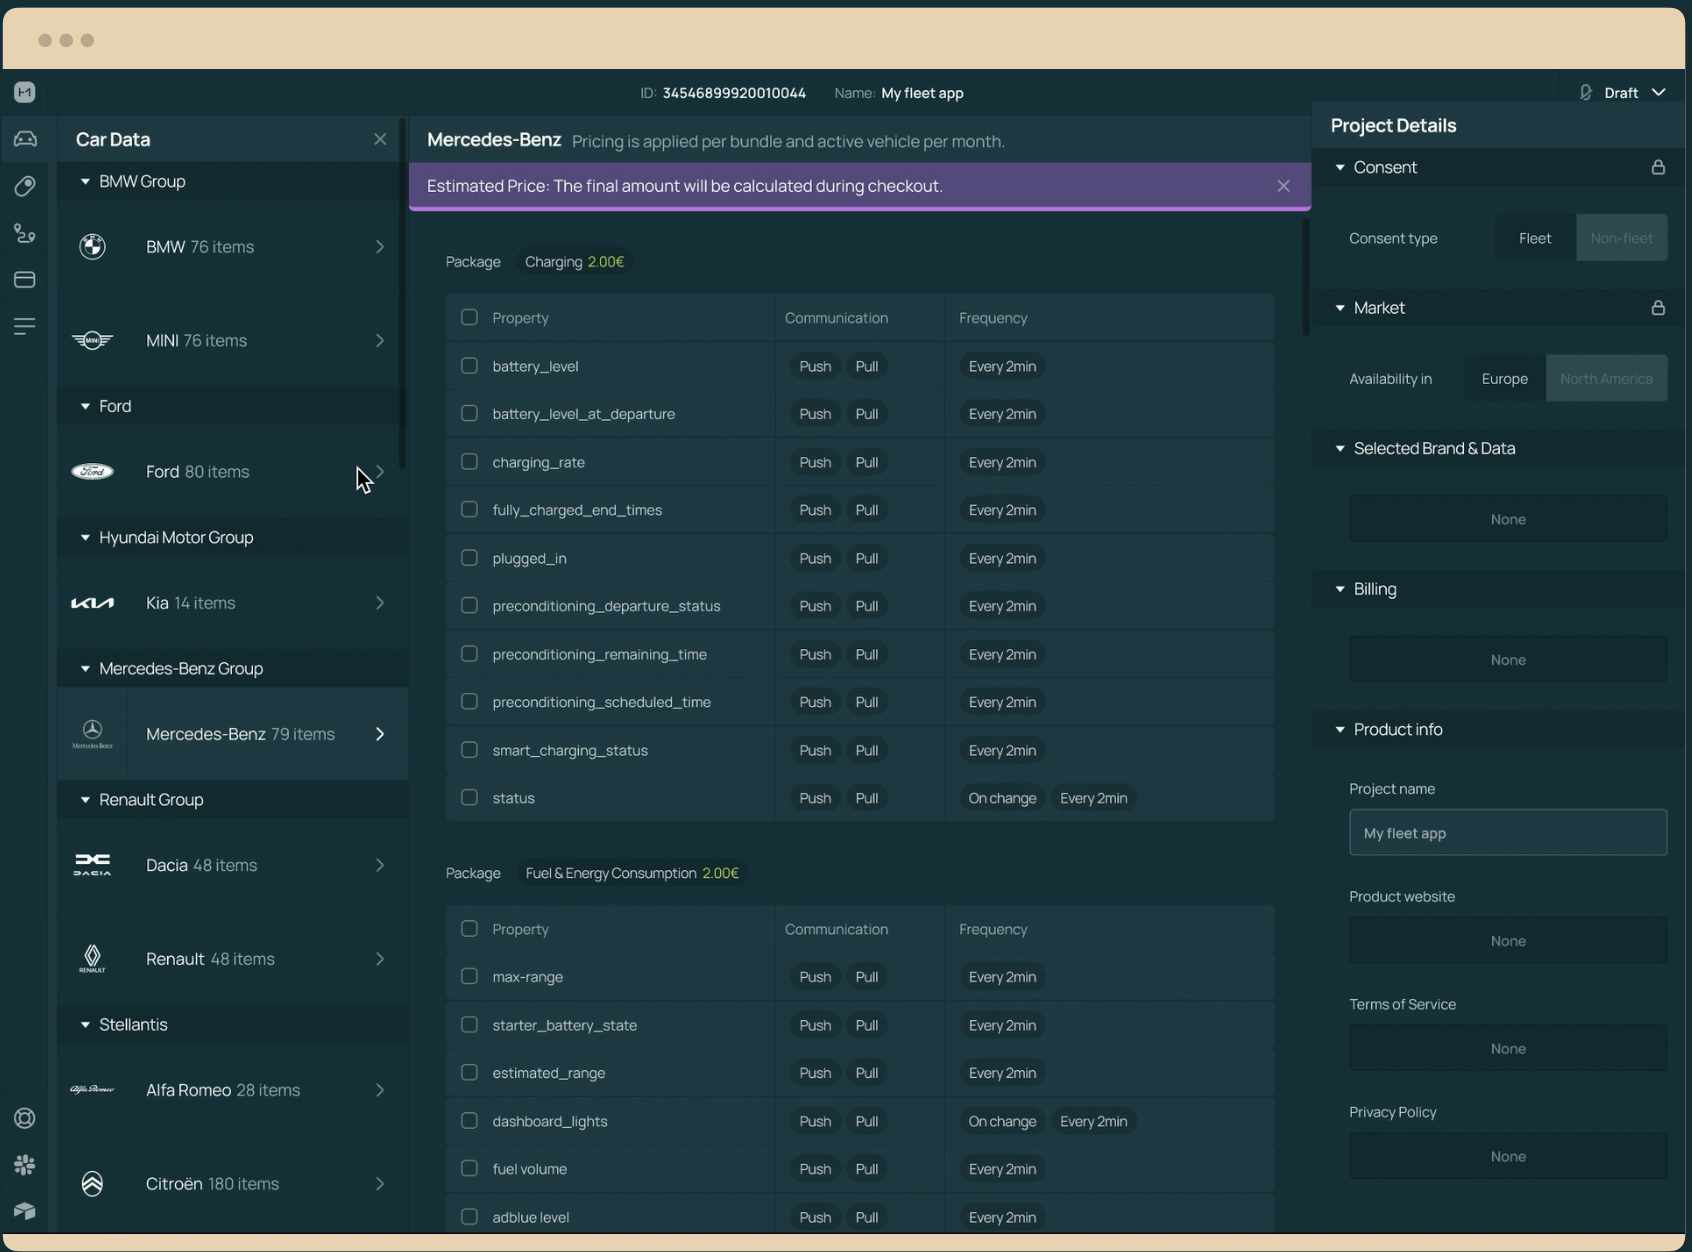
Task: Click the BMW brand logo
Action: click(92, 246)
